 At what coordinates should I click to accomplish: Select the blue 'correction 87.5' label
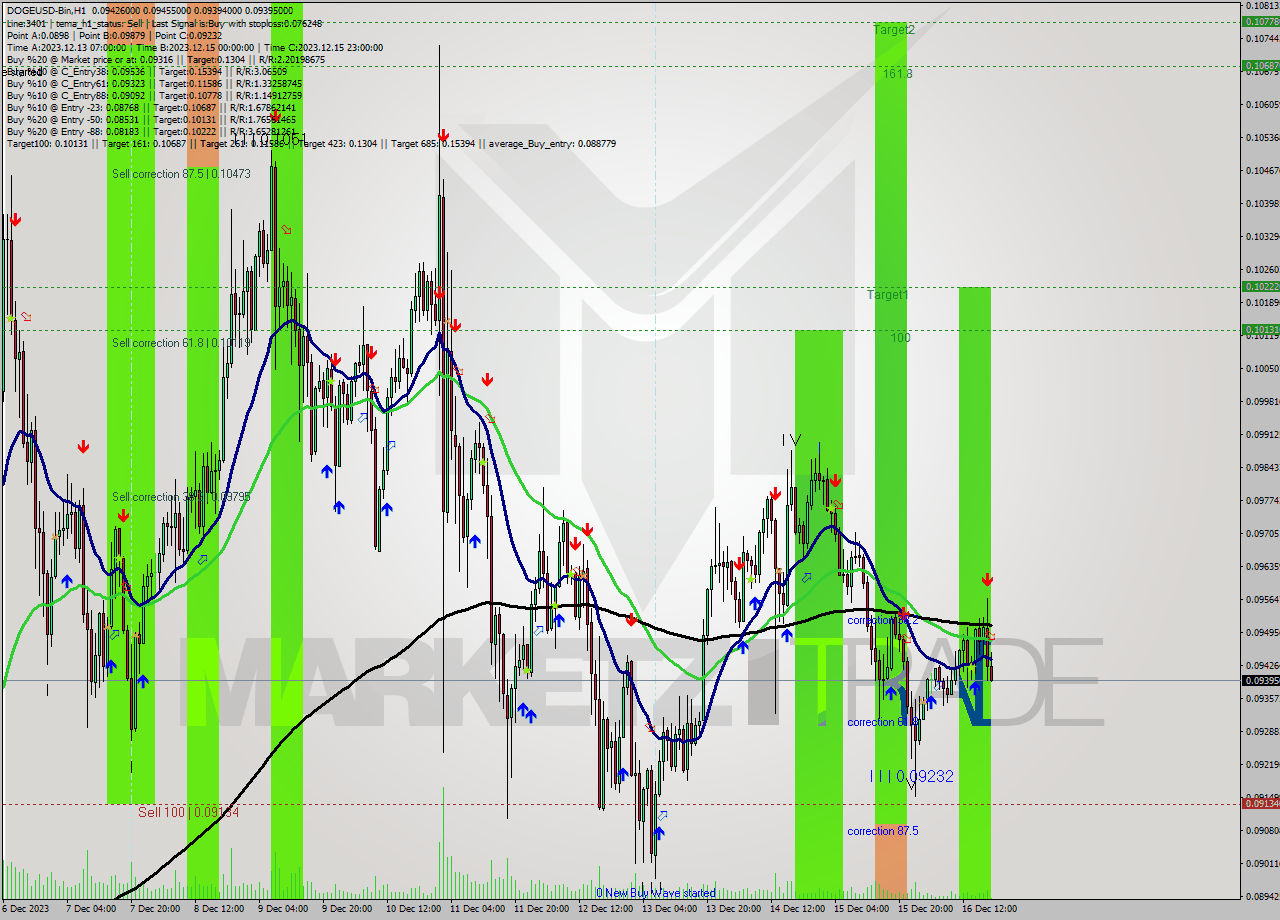883,831
